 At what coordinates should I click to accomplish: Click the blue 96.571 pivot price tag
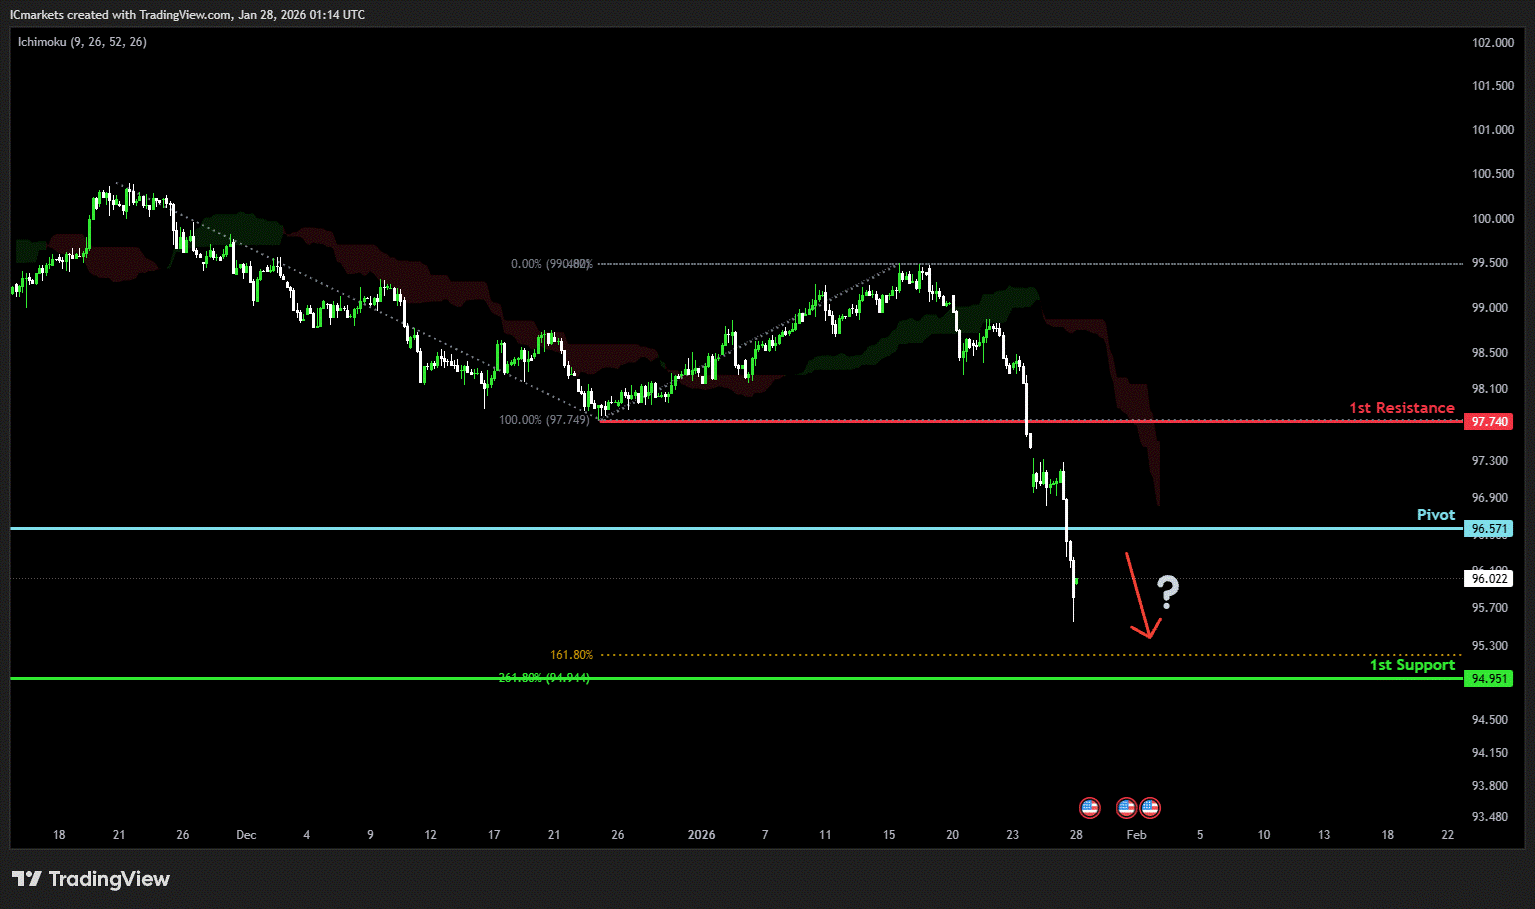pos(1488,529)
